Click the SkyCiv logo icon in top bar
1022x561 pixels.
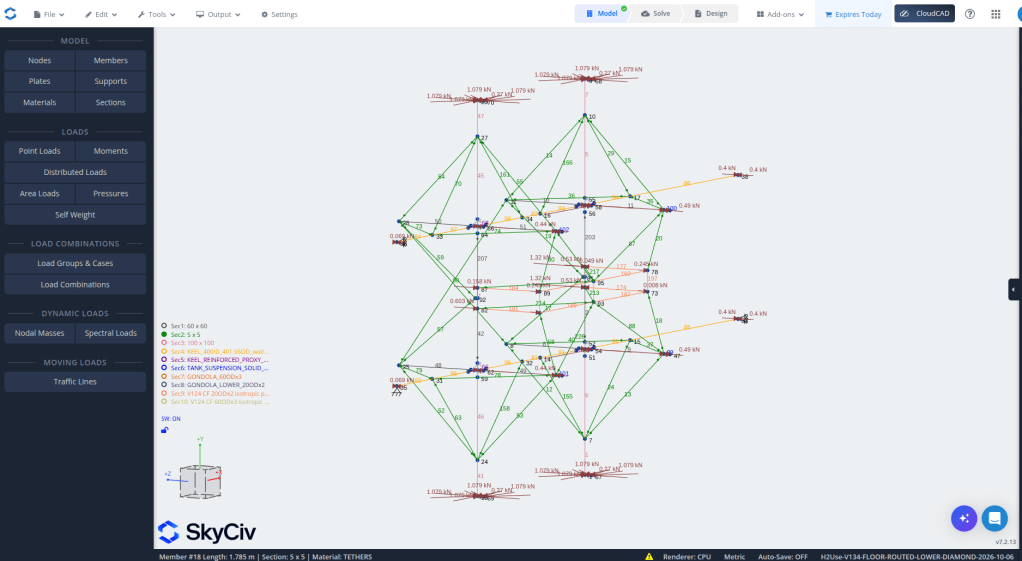coord(10,14)
